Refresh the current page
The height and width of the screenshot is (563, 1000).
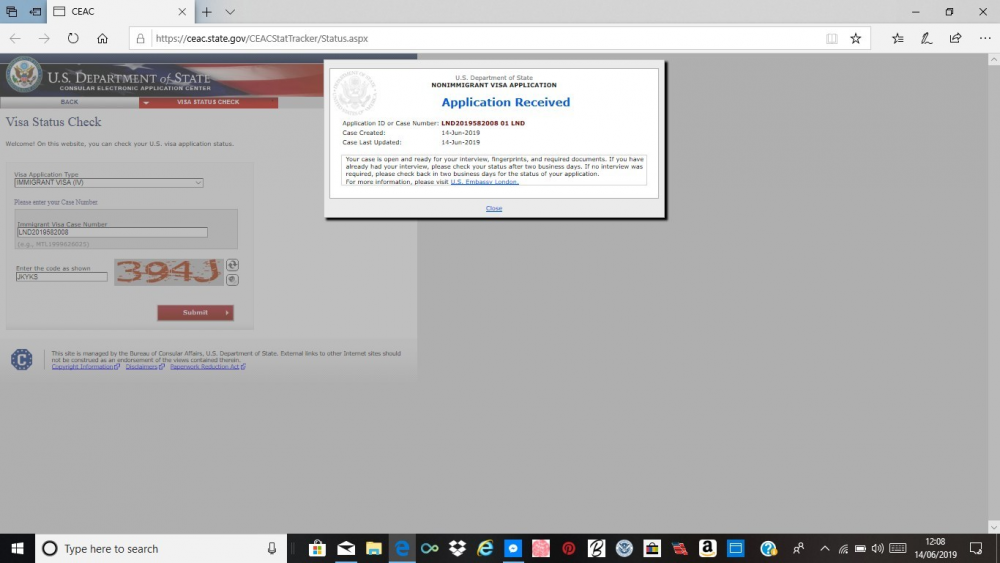73,38
